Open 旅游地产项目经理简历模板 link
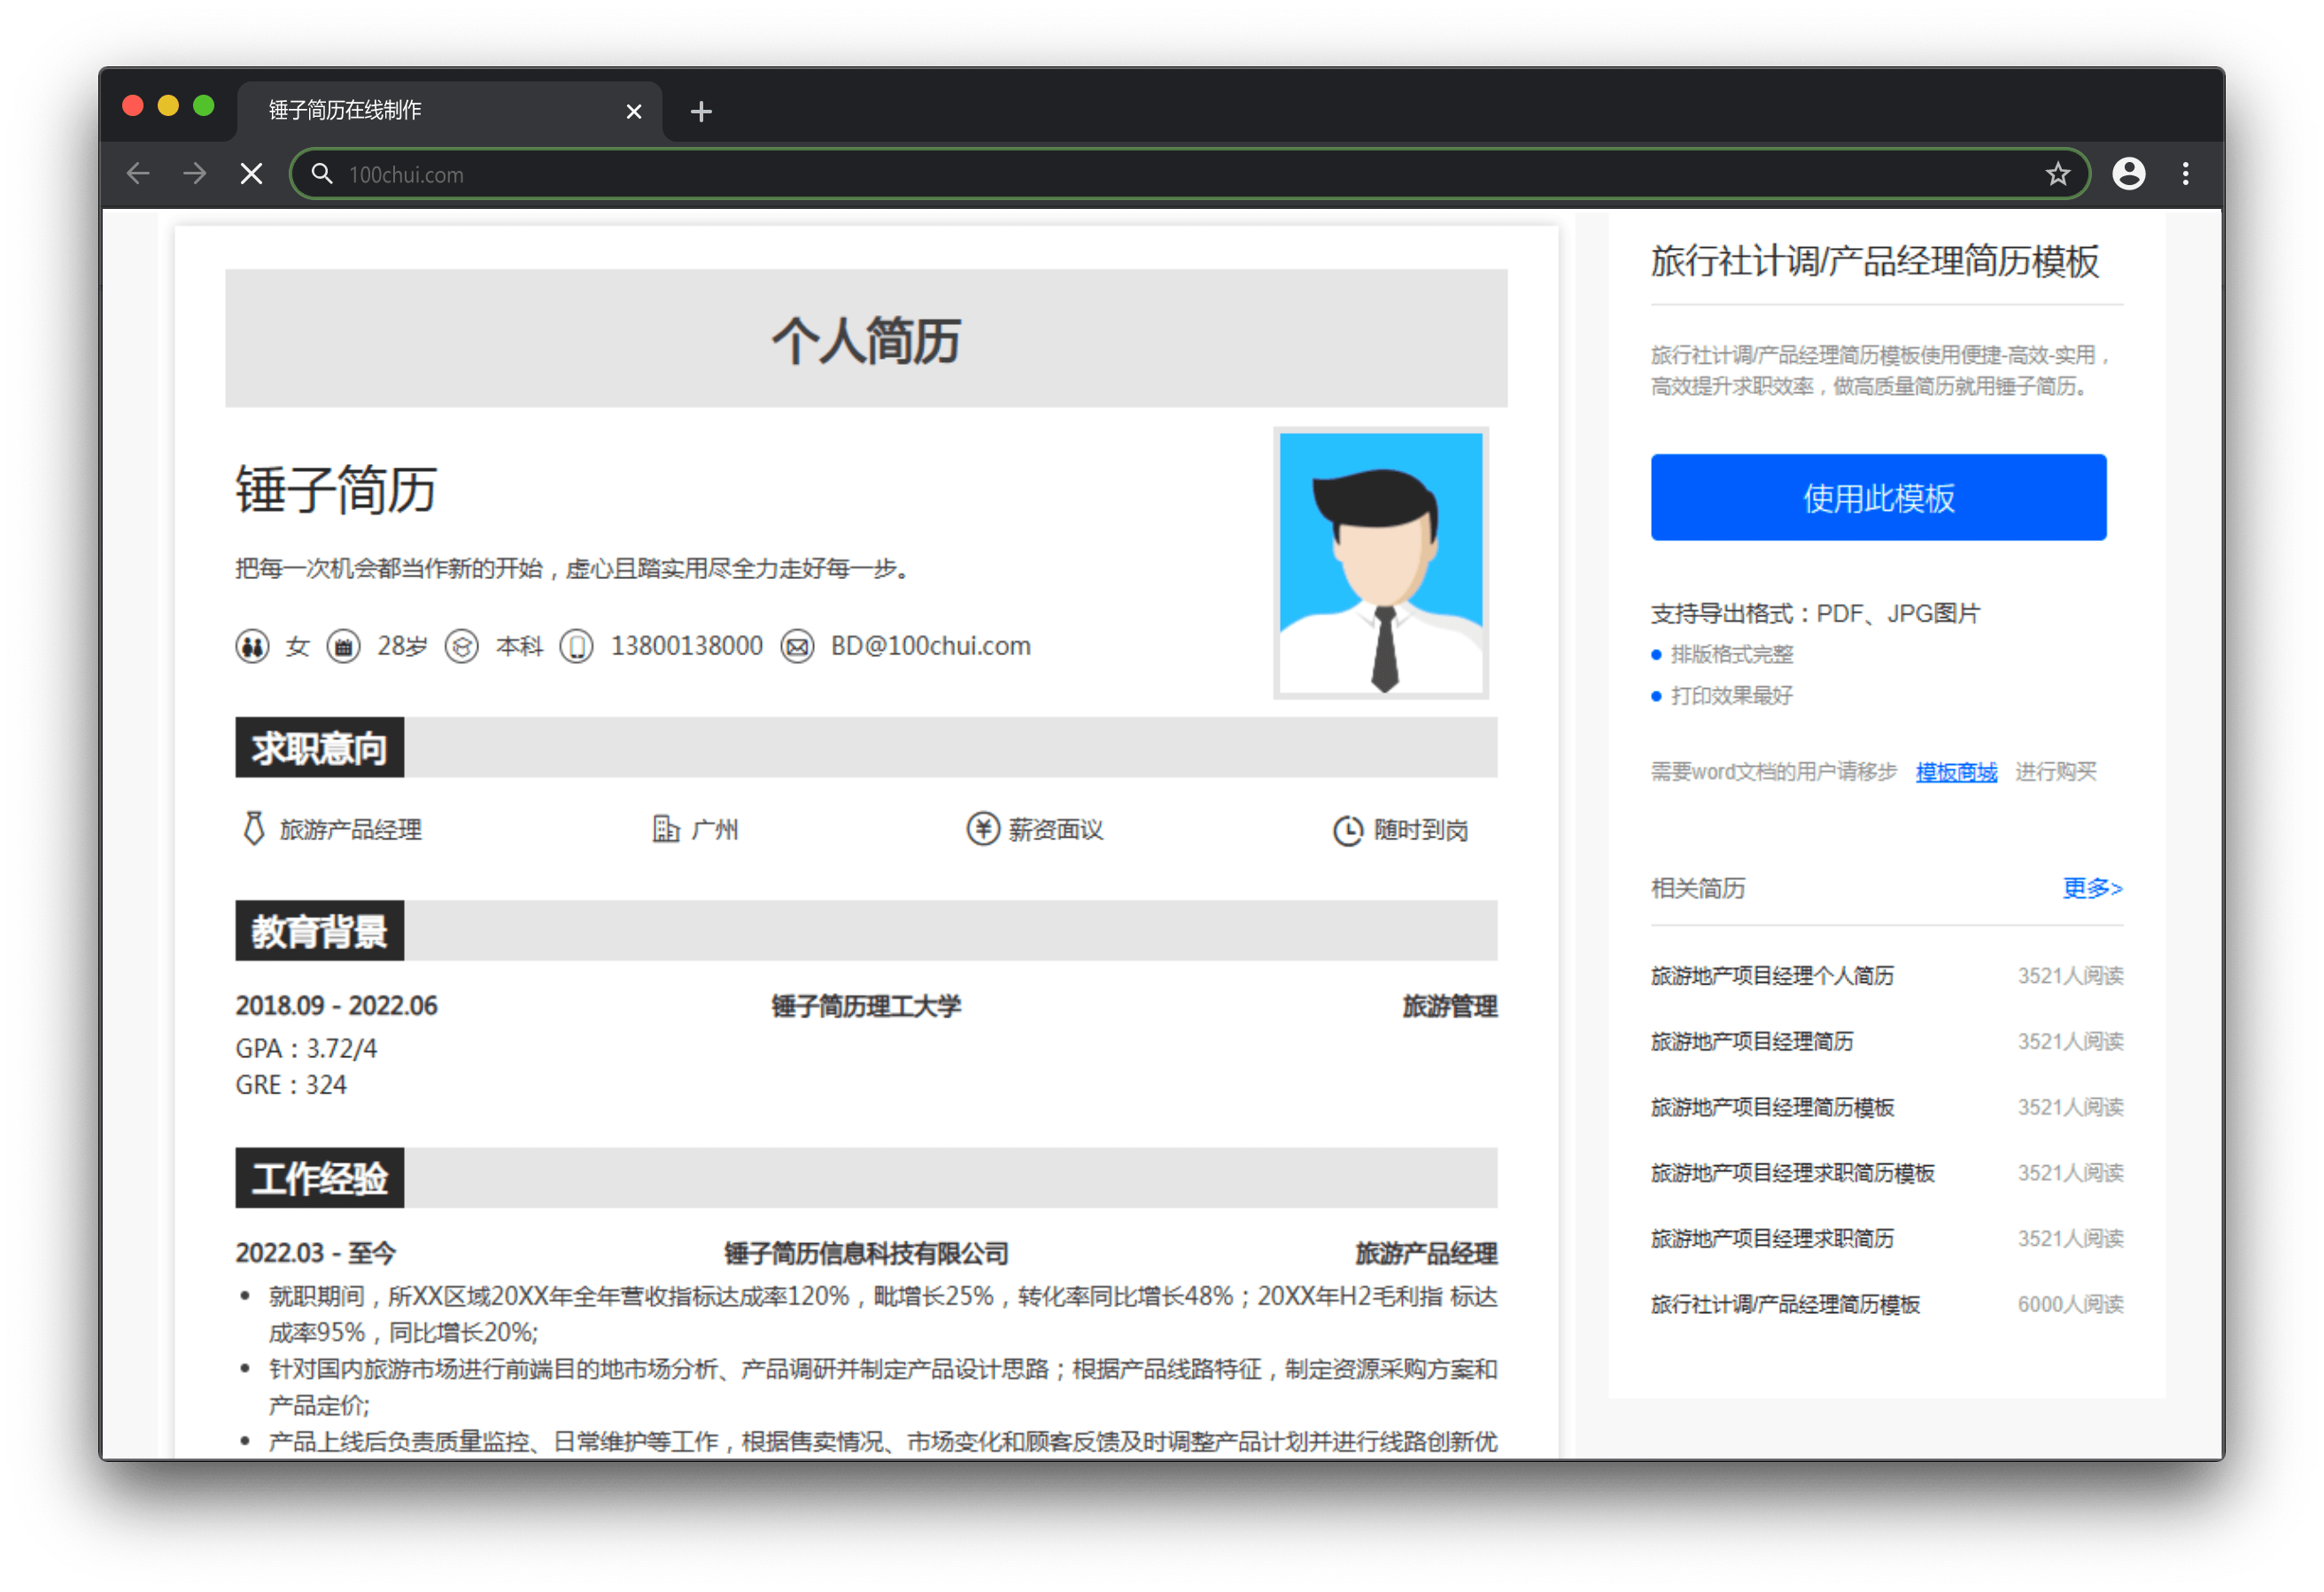2324x1592 pixels. point(1772,1107)
